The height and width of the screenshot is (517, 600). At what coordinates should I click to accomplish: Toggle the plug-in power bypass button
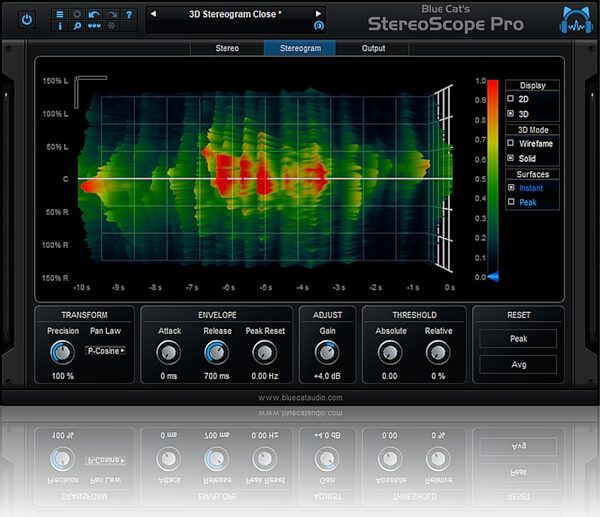pos(27,20)
